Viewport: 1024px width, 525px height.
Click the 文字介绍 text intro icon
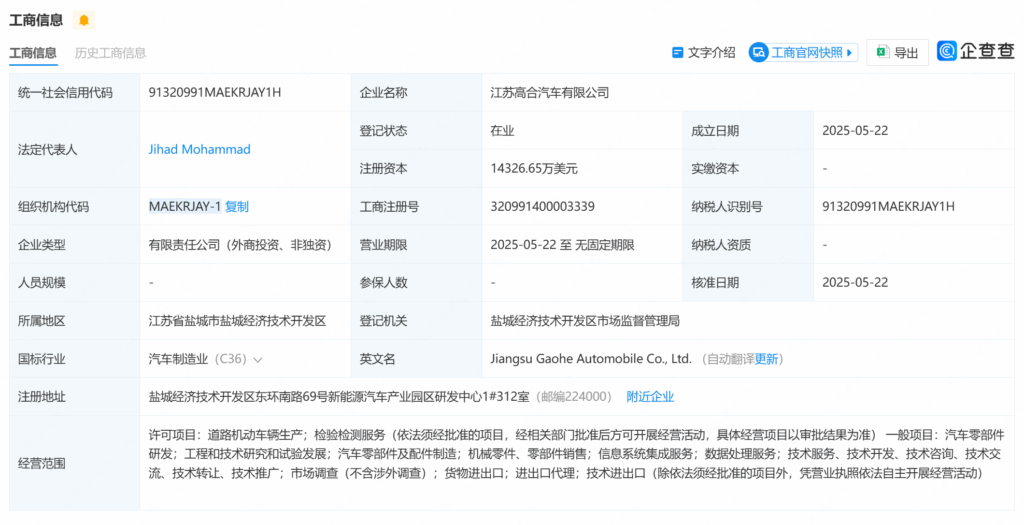pyautogui.click(x=678, y=52)
